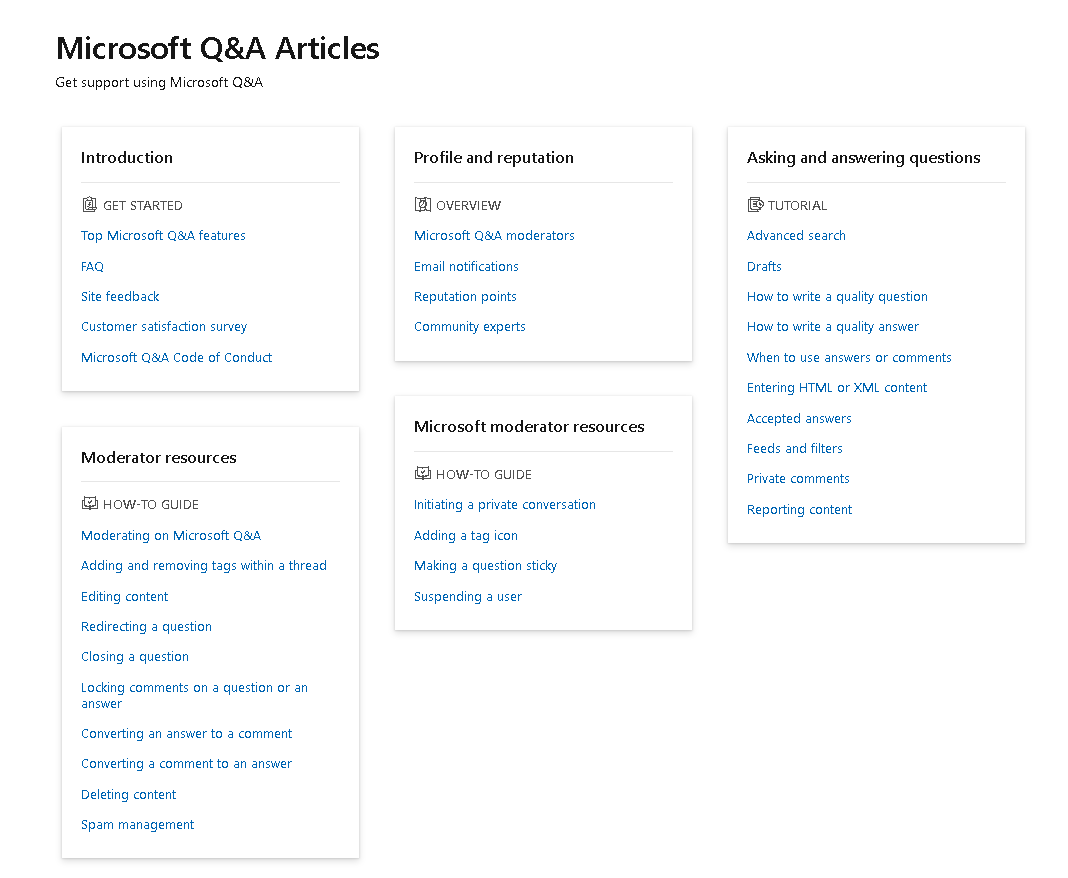The height and width of the screenshot is (878, 1068).
Task: Open the Reporting content link
Action: click(799, 510)
